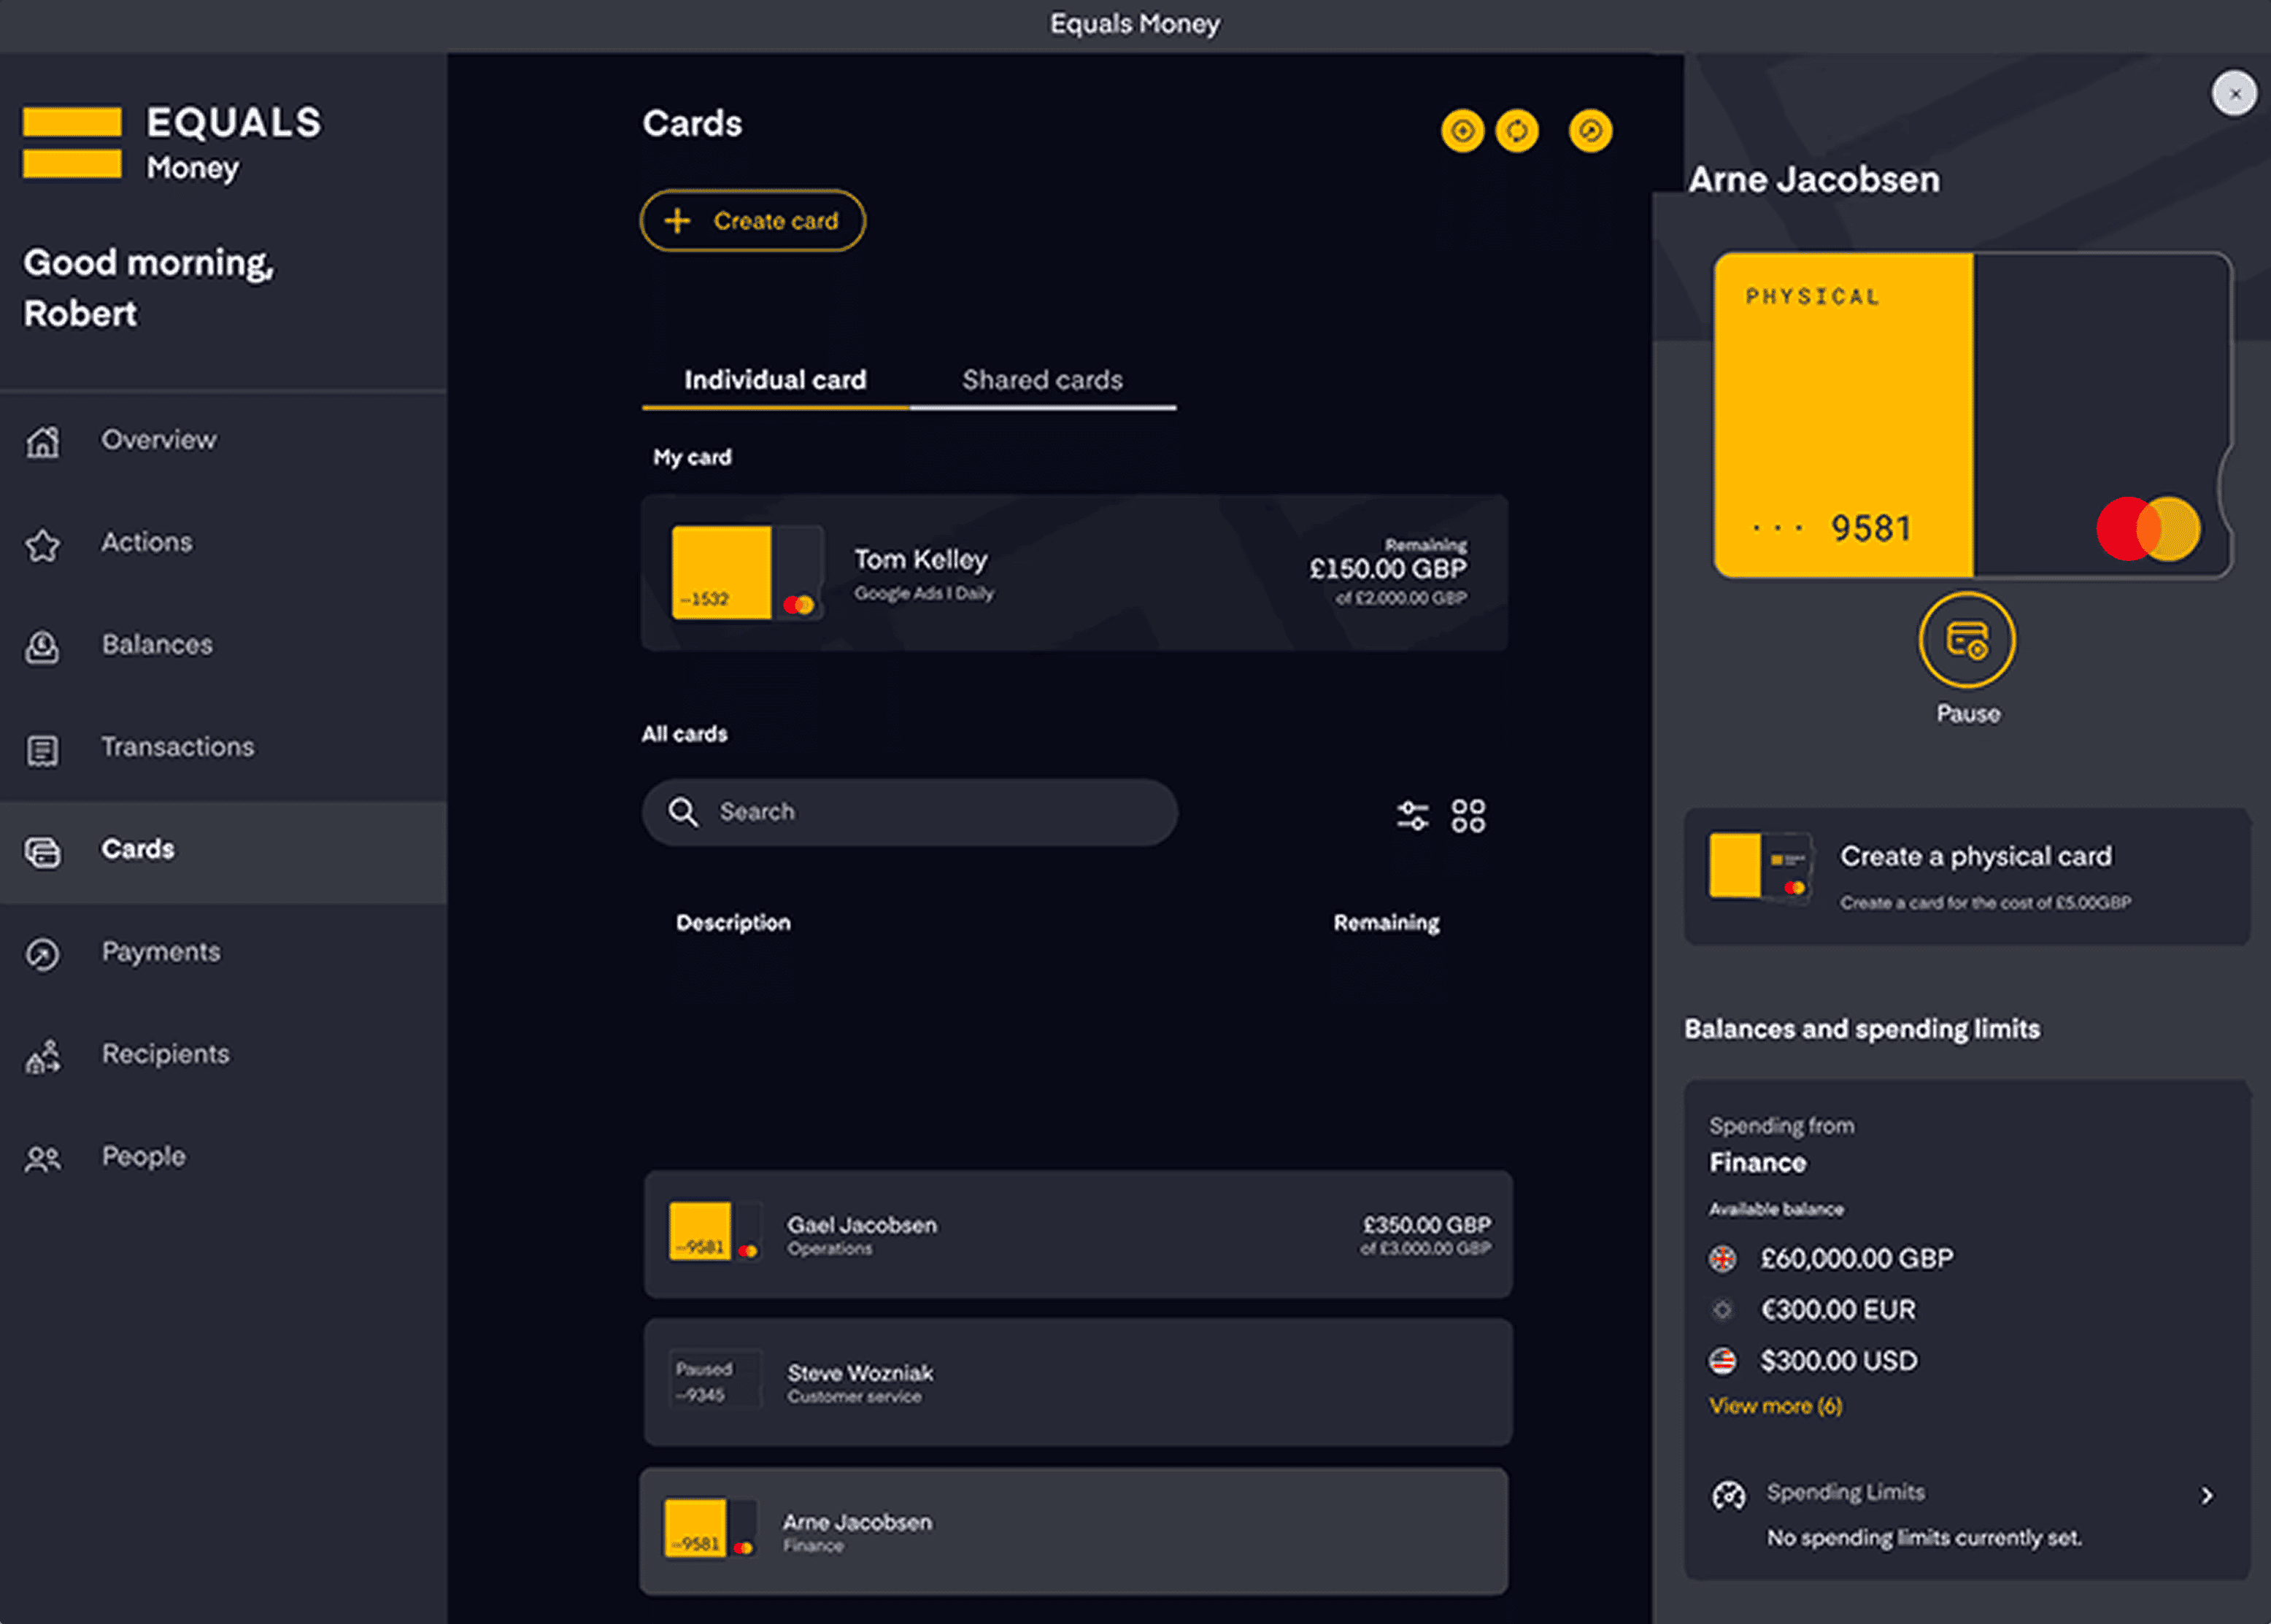Open Recipients section in sidebar
2271x1624 pixels.
pos(165,1054)
